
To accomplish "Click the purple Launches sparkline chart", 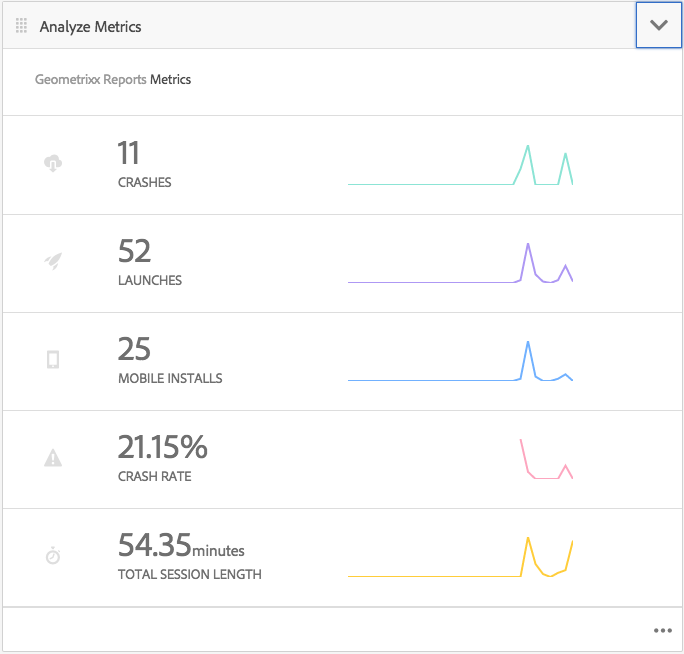I will tap(460, 263).
